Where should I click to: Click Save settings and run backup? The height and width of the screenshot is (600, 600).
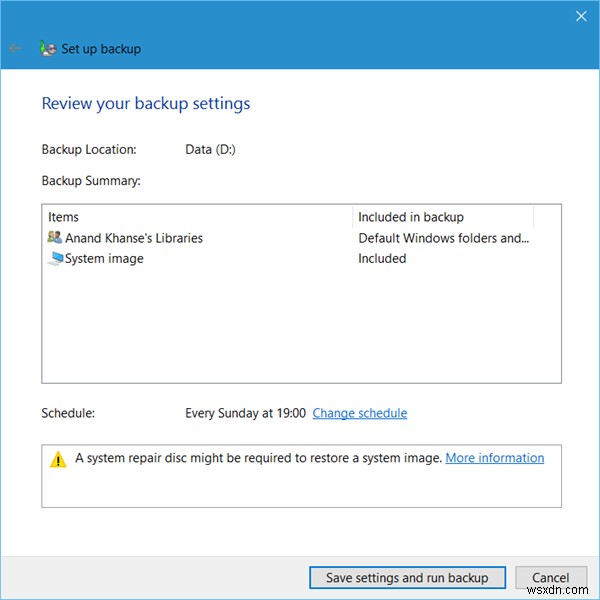pyautogui.click(x=407, y=577)
